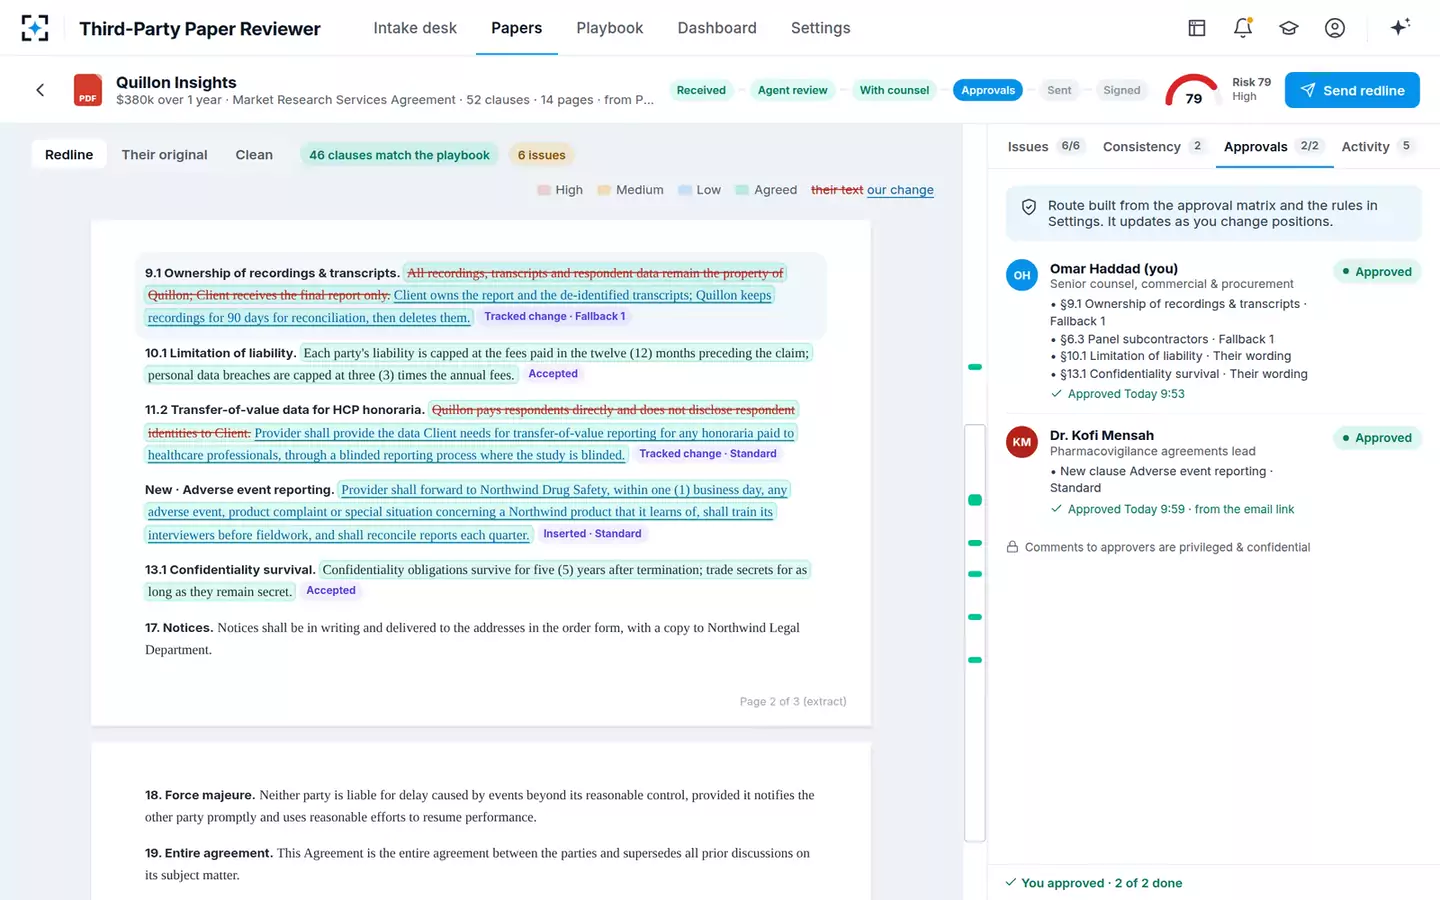Select the Approvals stage pill
The image size is (1440, 900).
(988, 90)
